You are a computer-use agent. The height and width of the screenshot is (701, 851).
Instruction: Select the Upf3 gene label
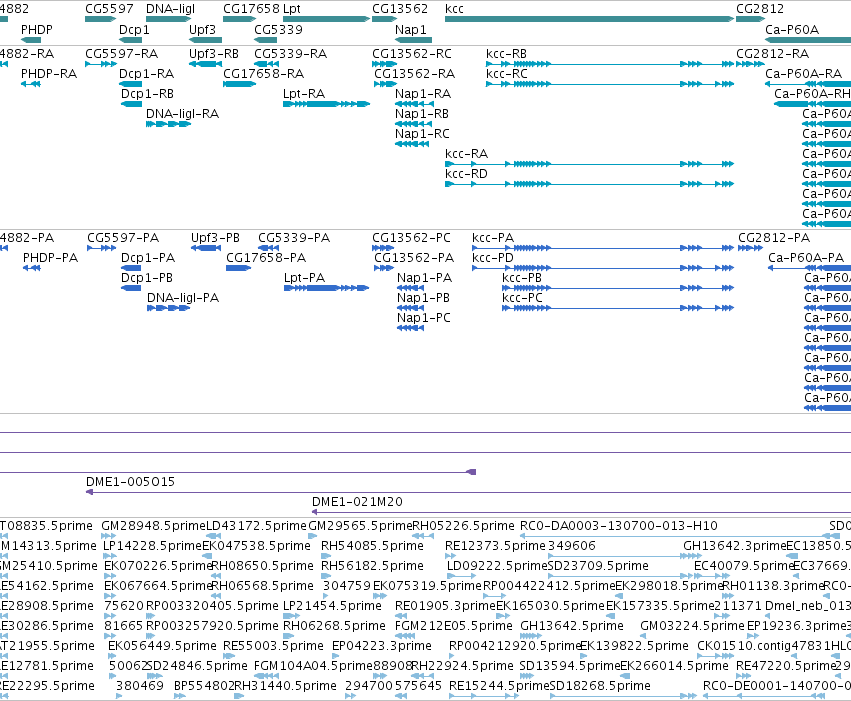click(x=202, y=29)
